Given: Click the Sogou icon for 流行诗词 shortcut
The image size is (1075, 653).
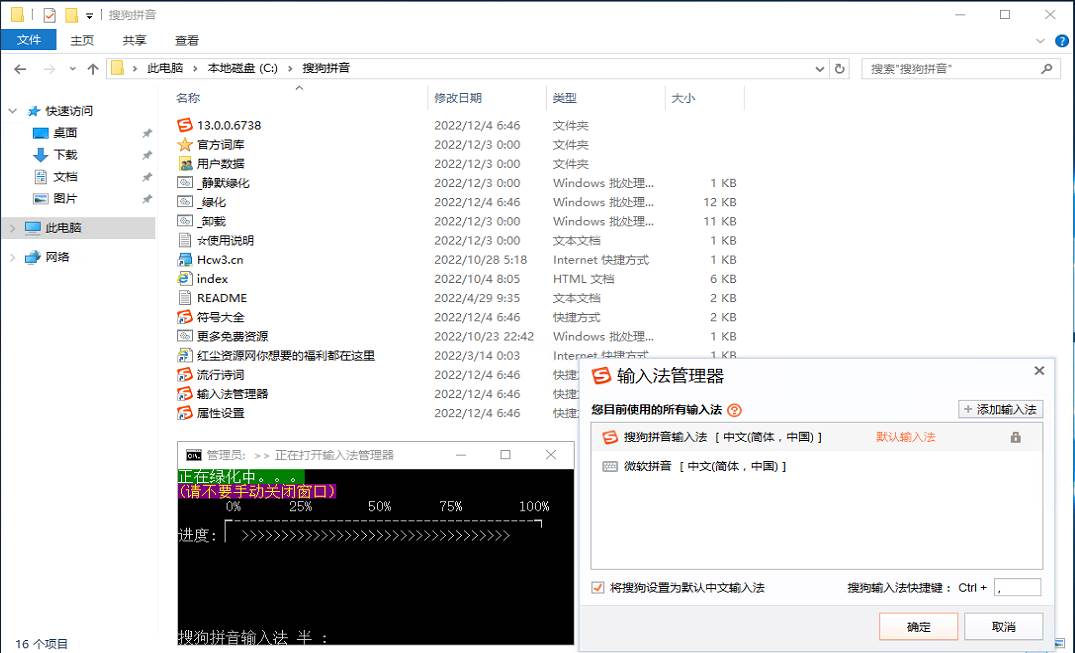Looking at the screenshot, I should (x=184, y=375).
